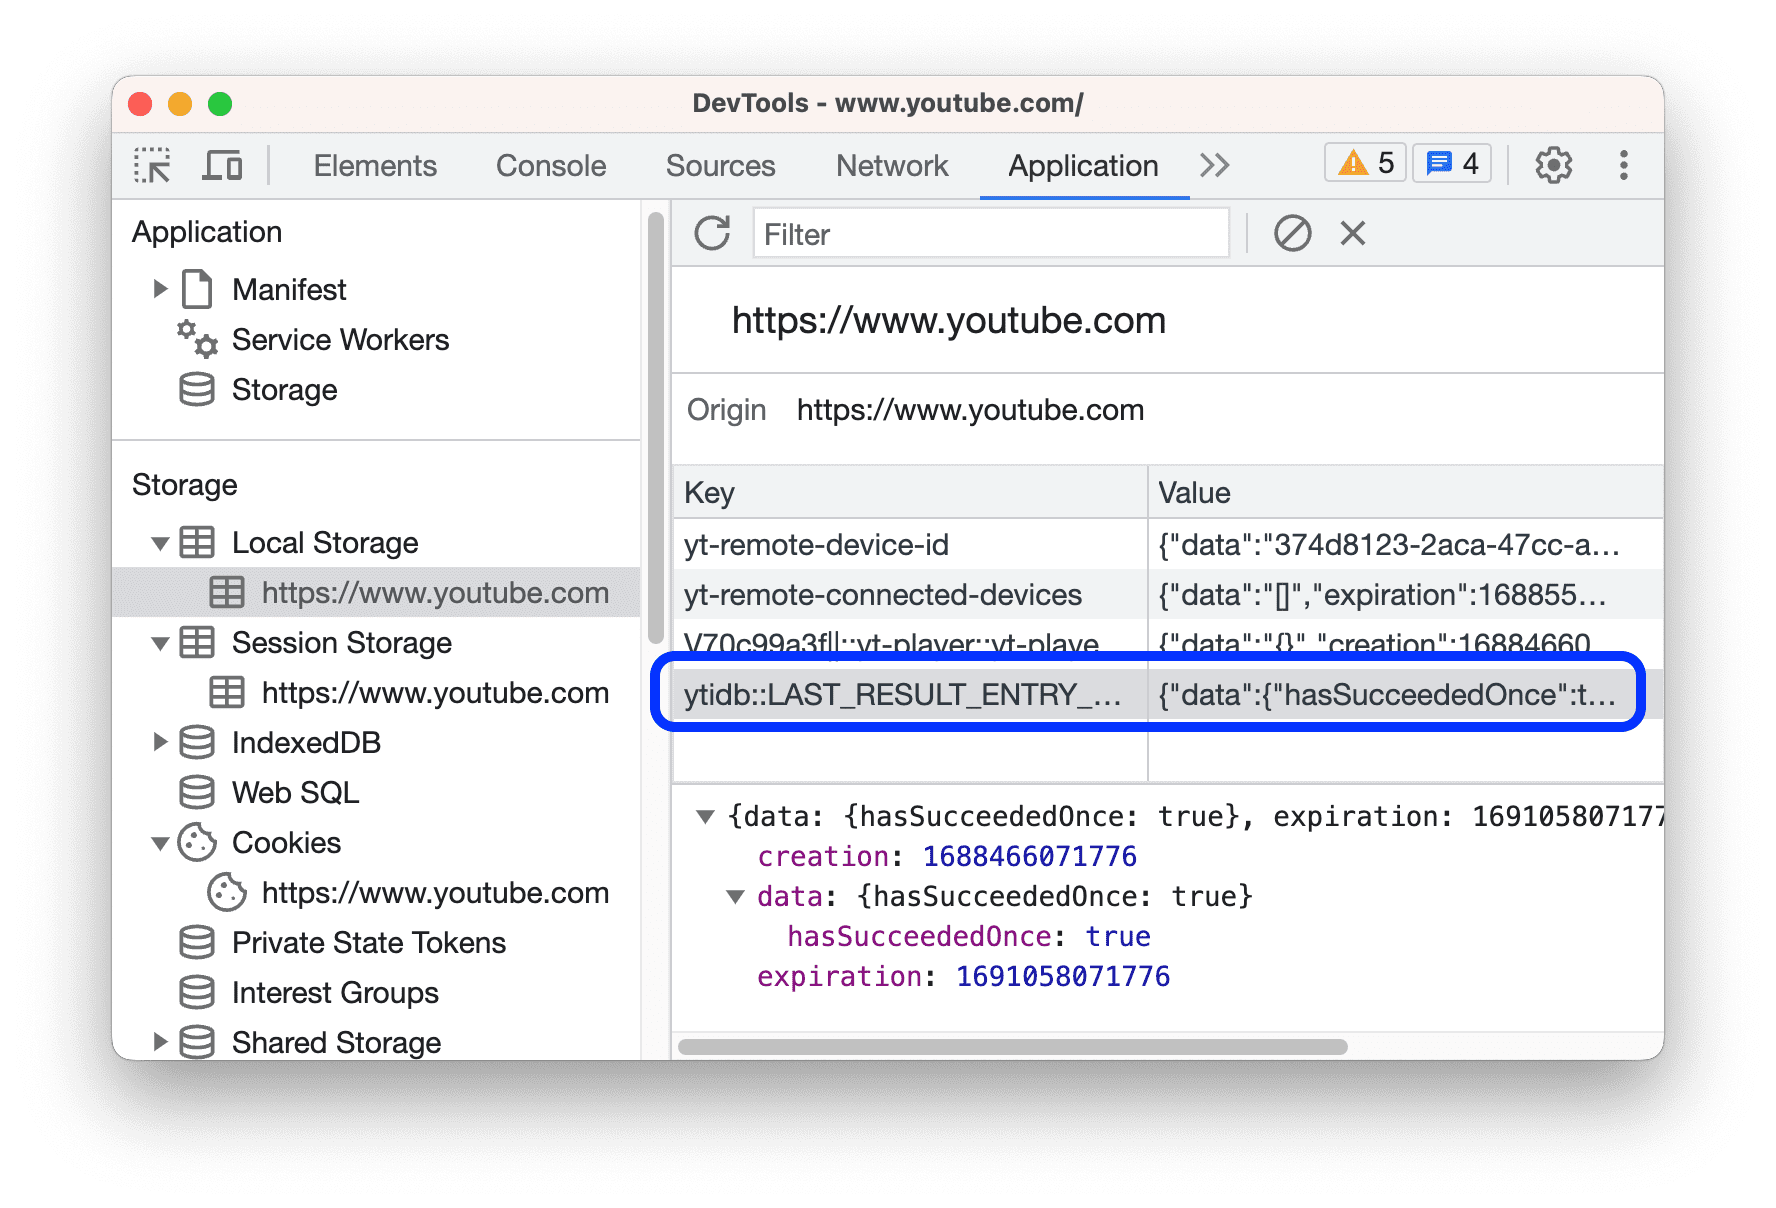Refresh the local storage item list

click(x=711, y=233)
